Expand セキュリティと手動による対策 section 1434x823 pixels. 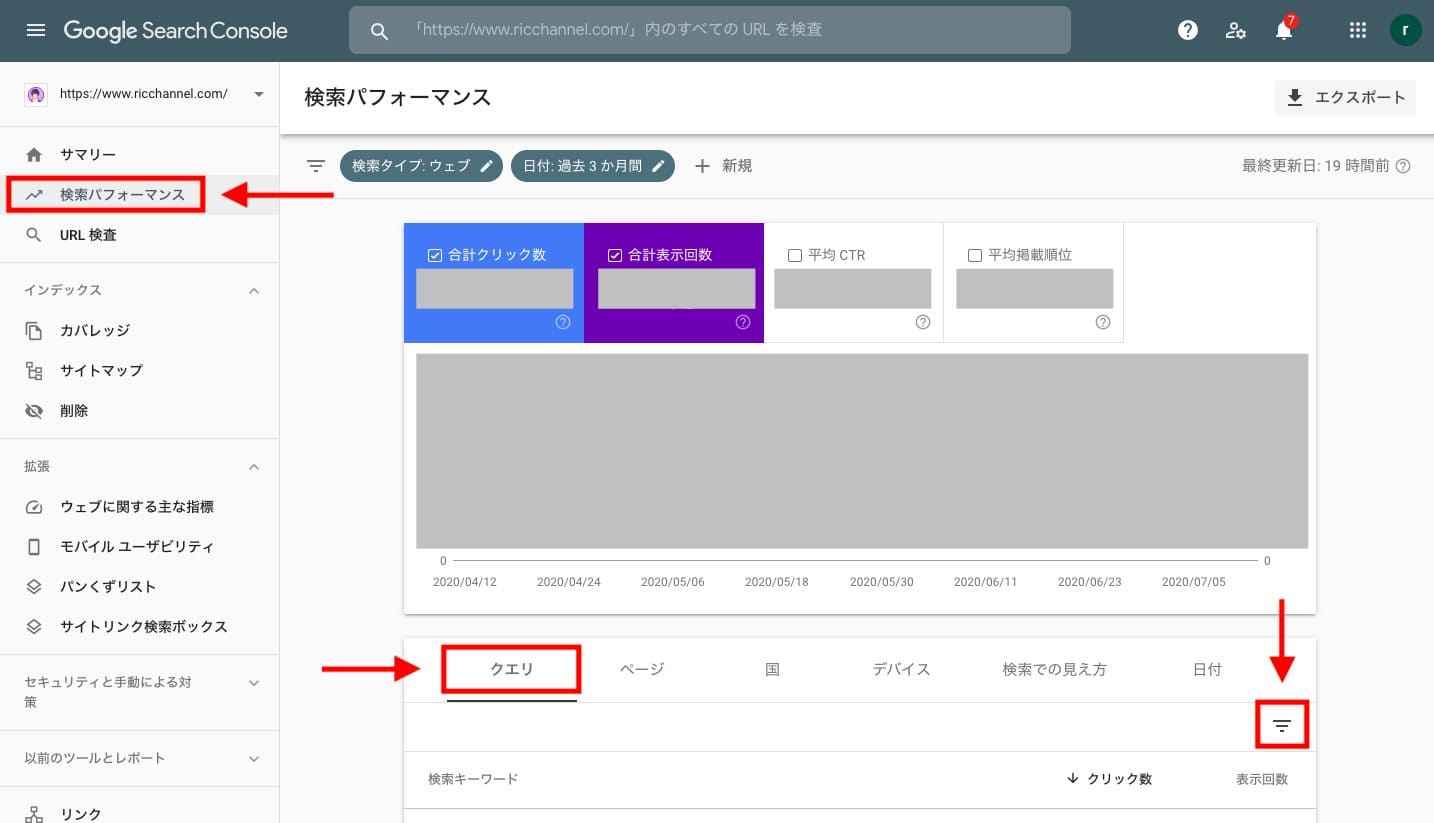(x=254, y=683)
